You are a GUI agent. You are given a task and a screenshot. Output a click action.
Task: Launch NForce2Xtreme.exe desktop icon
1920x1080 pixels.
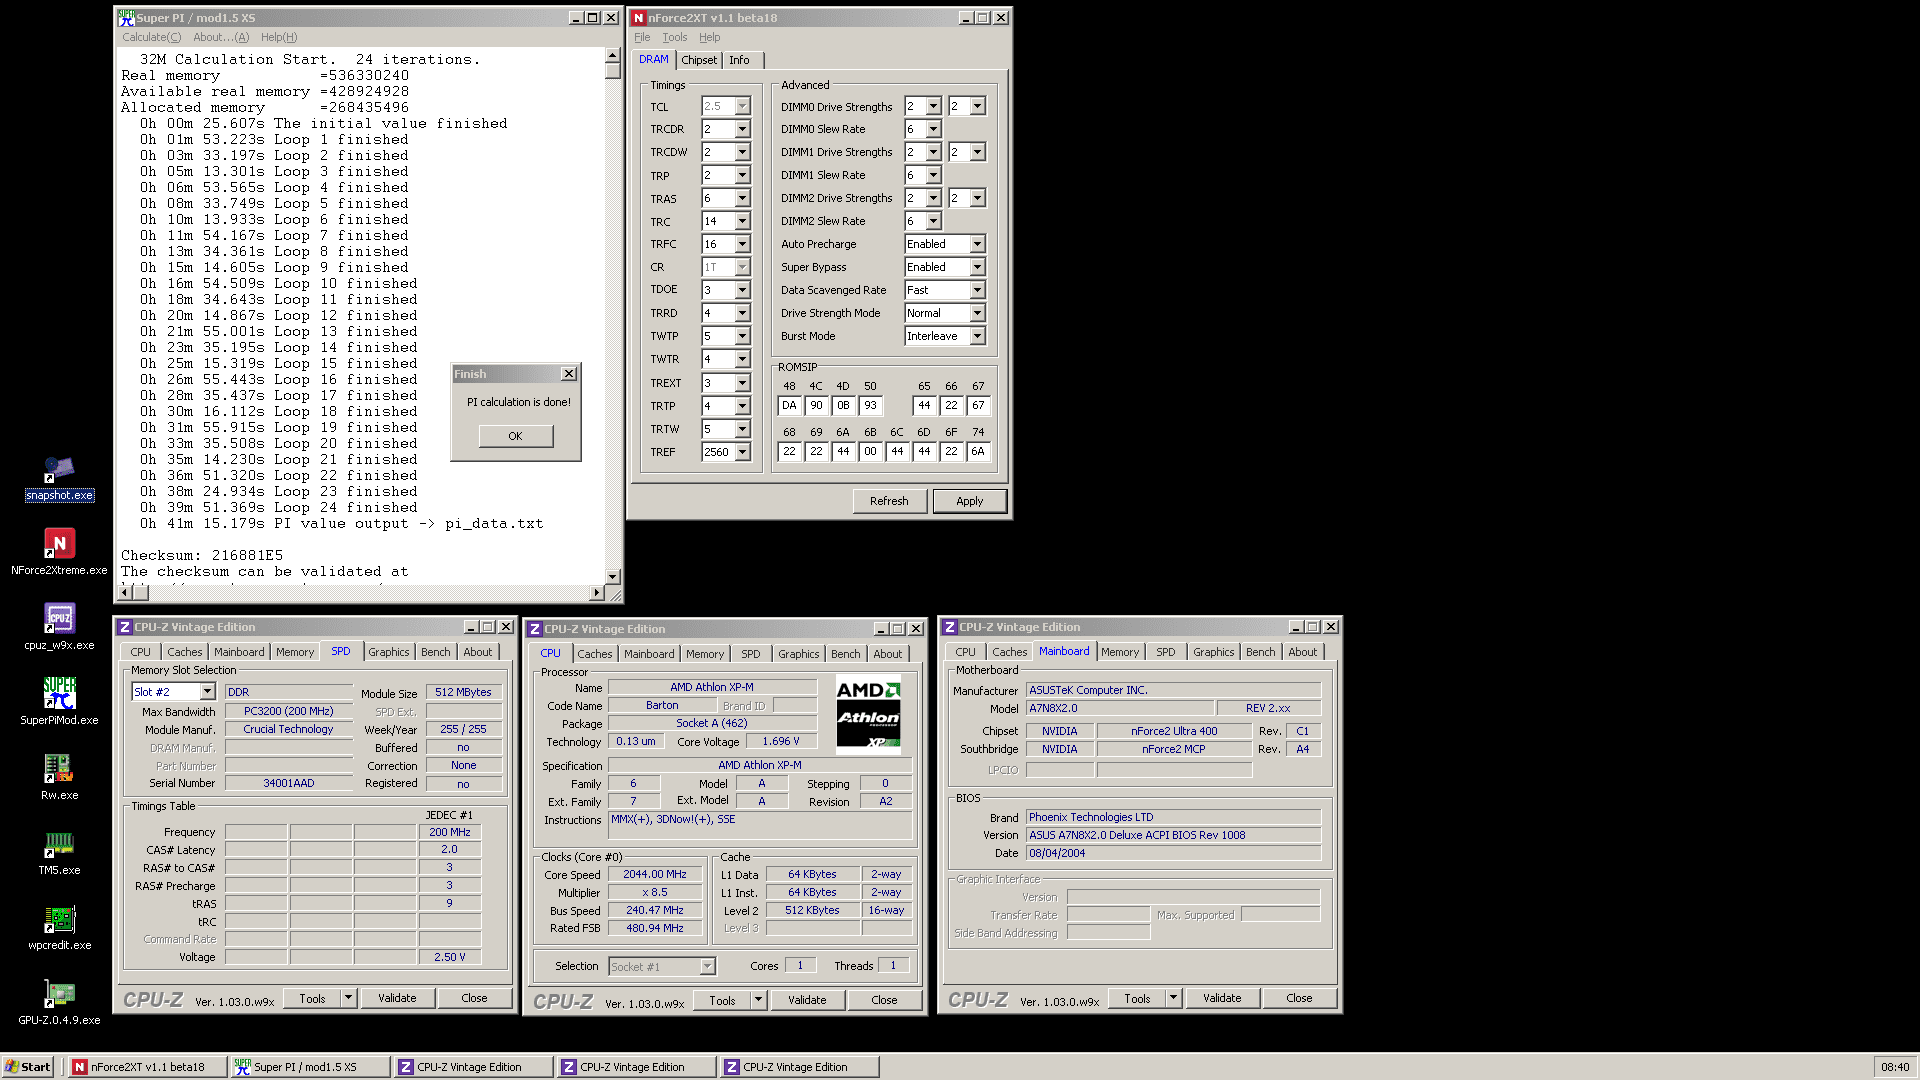59,553
